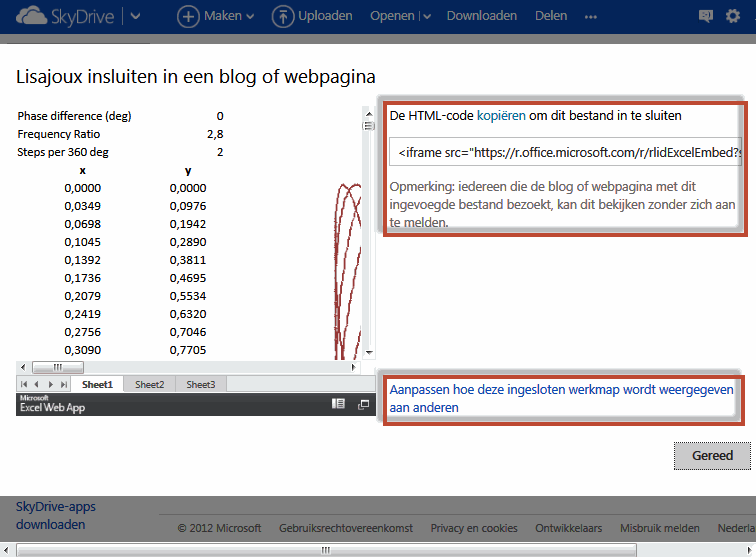Image resolution: width=756 pixels, height=557 pixels.
Task: Click Downloaden in the top bar
Action: pyautogui.click(x=482, y=16)
